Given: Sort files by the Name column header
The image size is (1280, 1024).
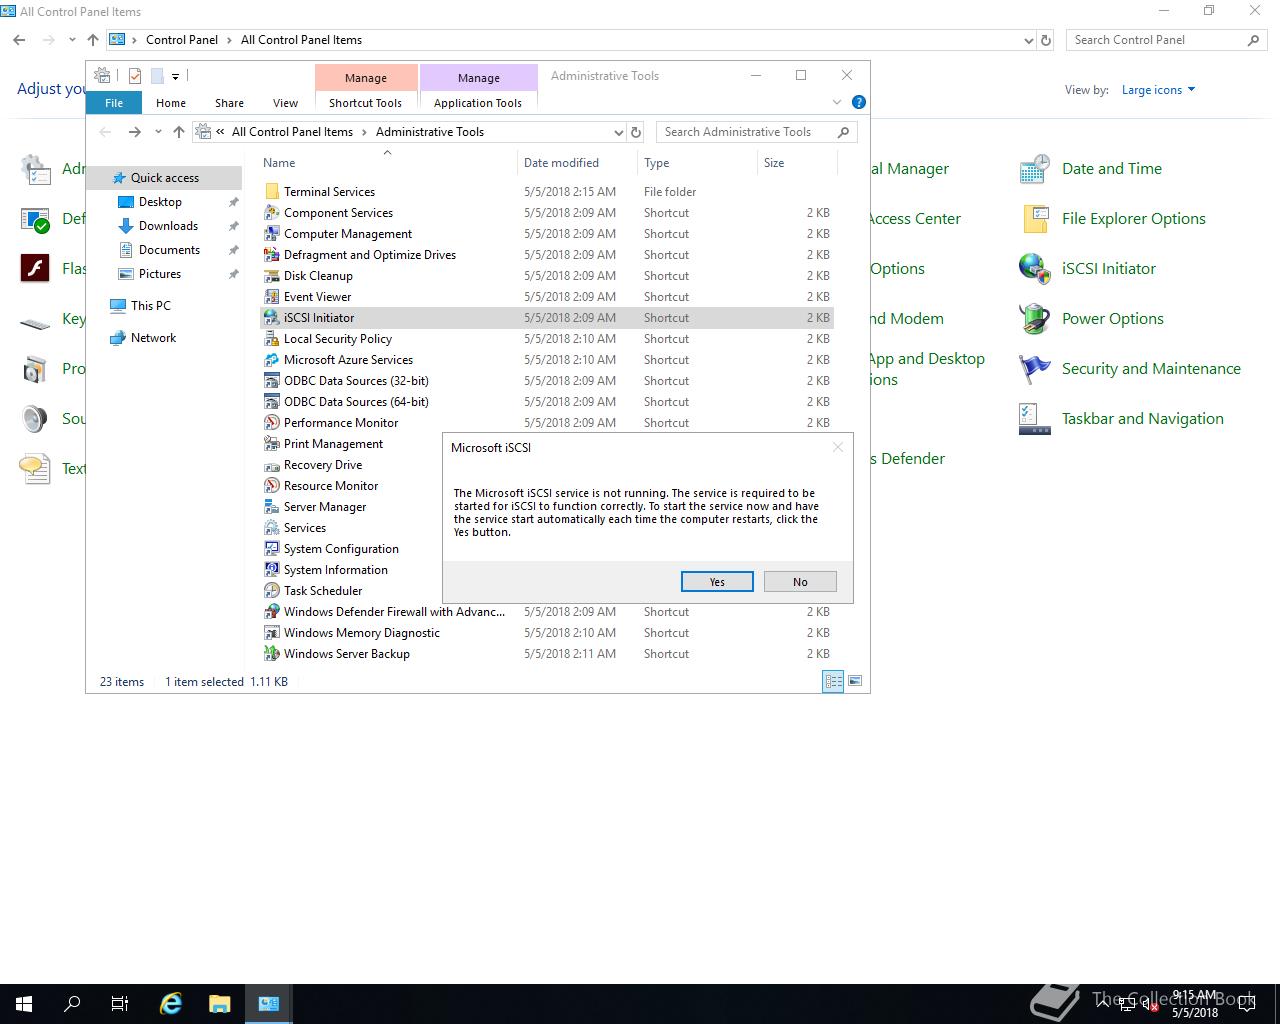Looking at the screenshot, I should [387, 163].
